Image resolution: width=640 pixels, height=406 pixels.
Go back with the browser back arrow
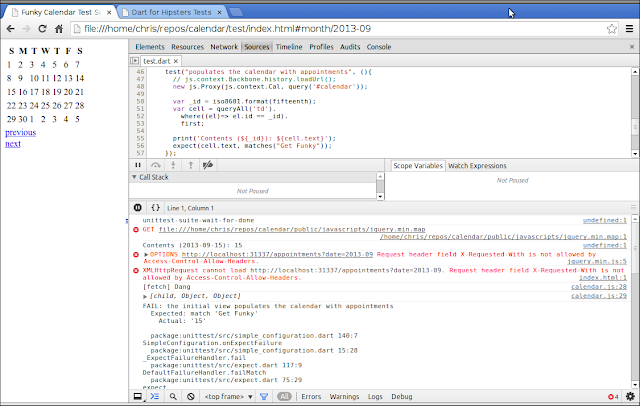tap(11, 29)
